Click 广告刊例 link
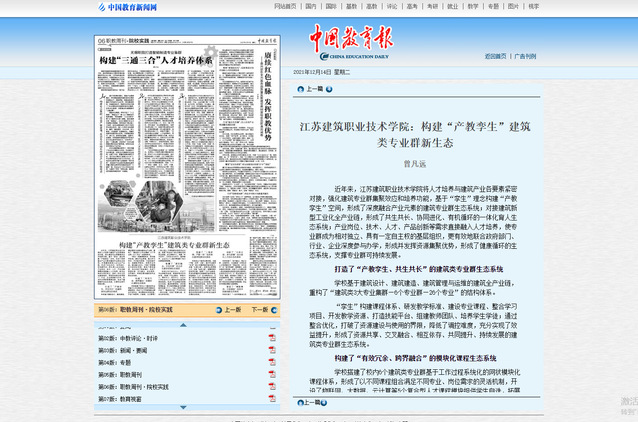 [x=525, y=56]
